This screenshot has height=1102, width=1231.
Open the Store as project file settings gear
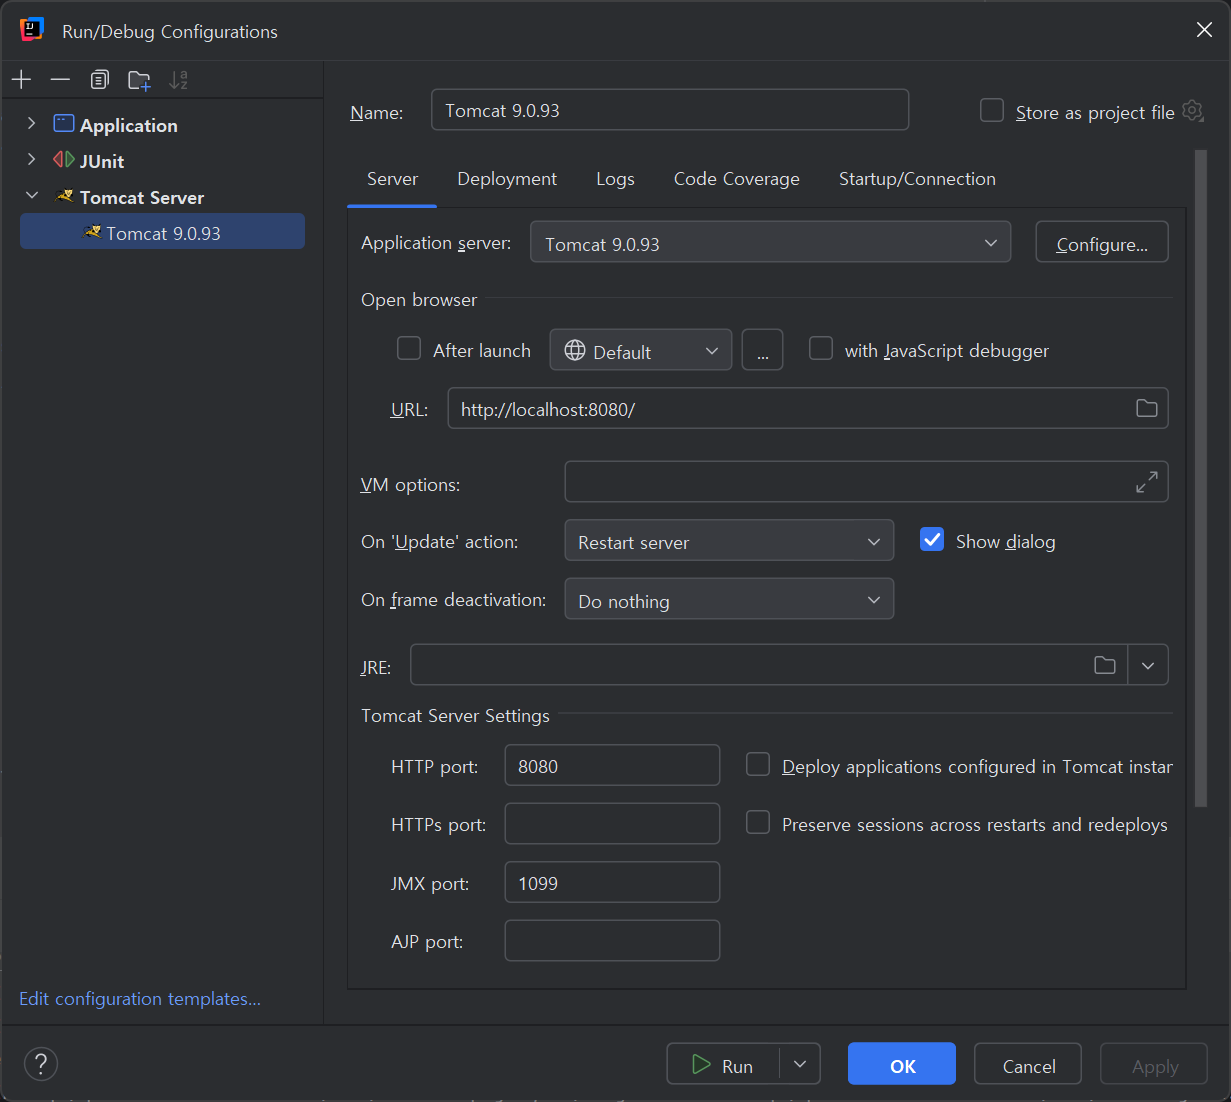[x=1192, y=111]
